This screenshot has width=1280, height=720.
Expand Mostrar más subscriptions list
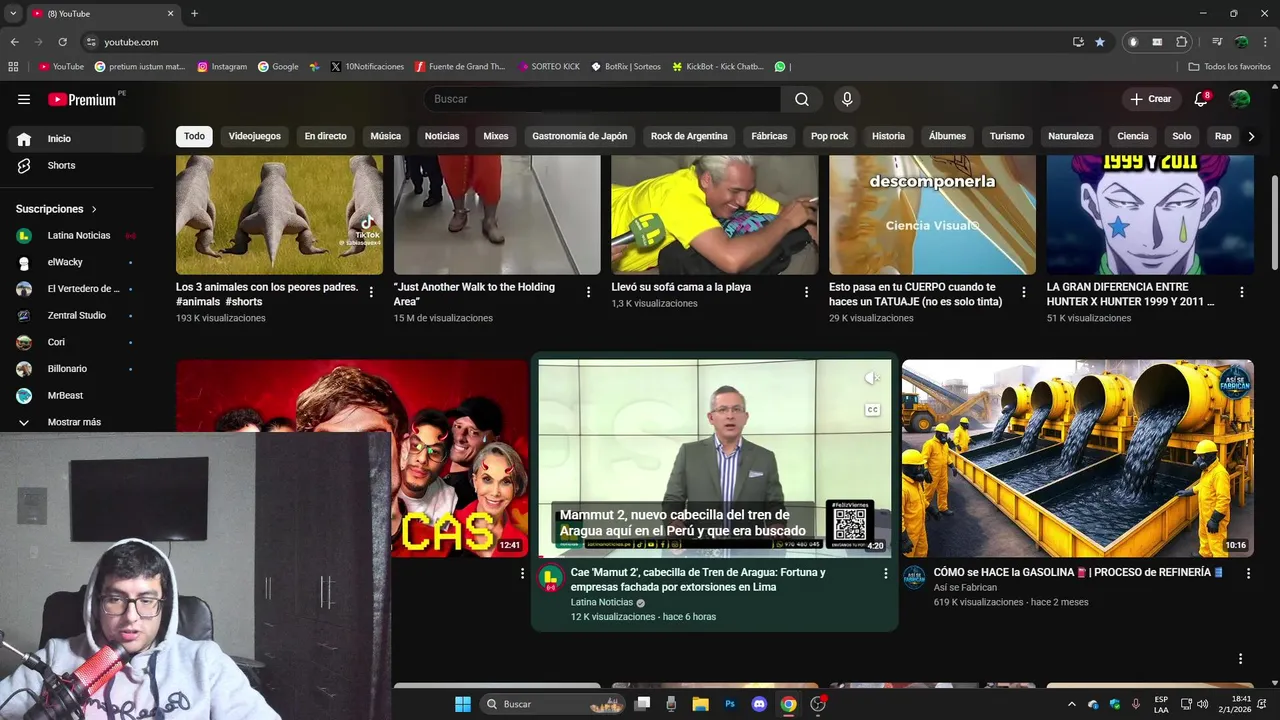(76, 422)
